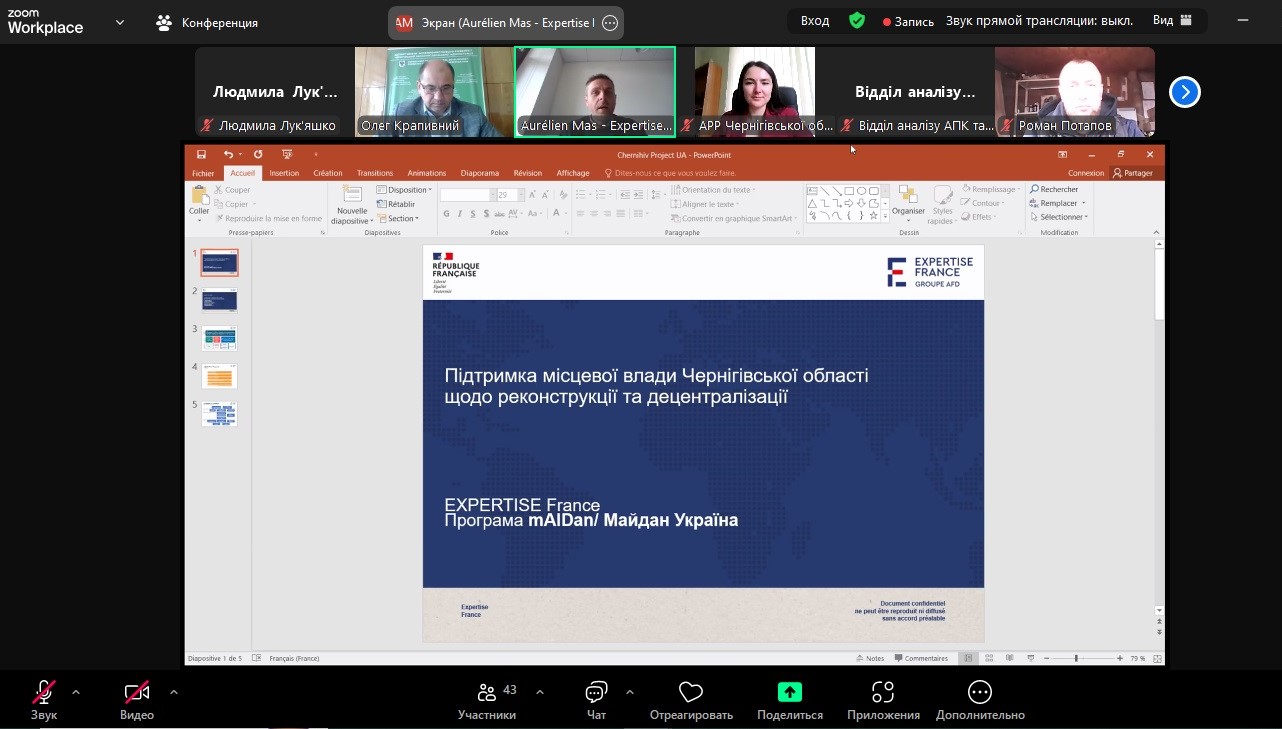This screenshot has height=729, width=1282.
Task: Open screen share options ellipsis button
Action: pos(610,23)
